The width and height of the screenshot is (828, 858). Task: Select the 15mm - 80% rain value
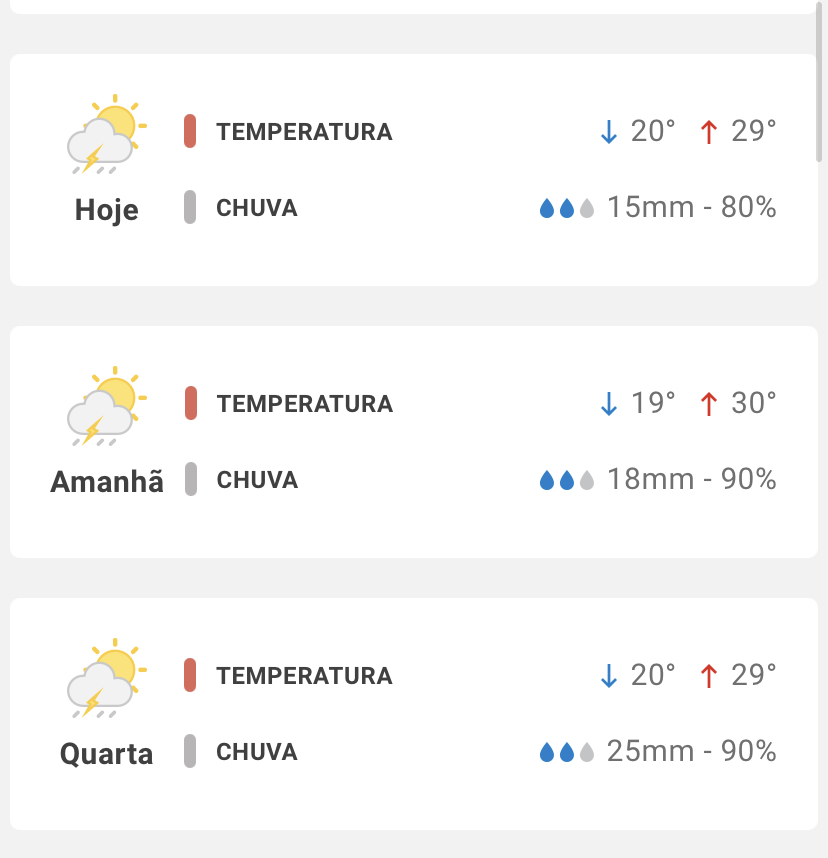pos(691,208)
